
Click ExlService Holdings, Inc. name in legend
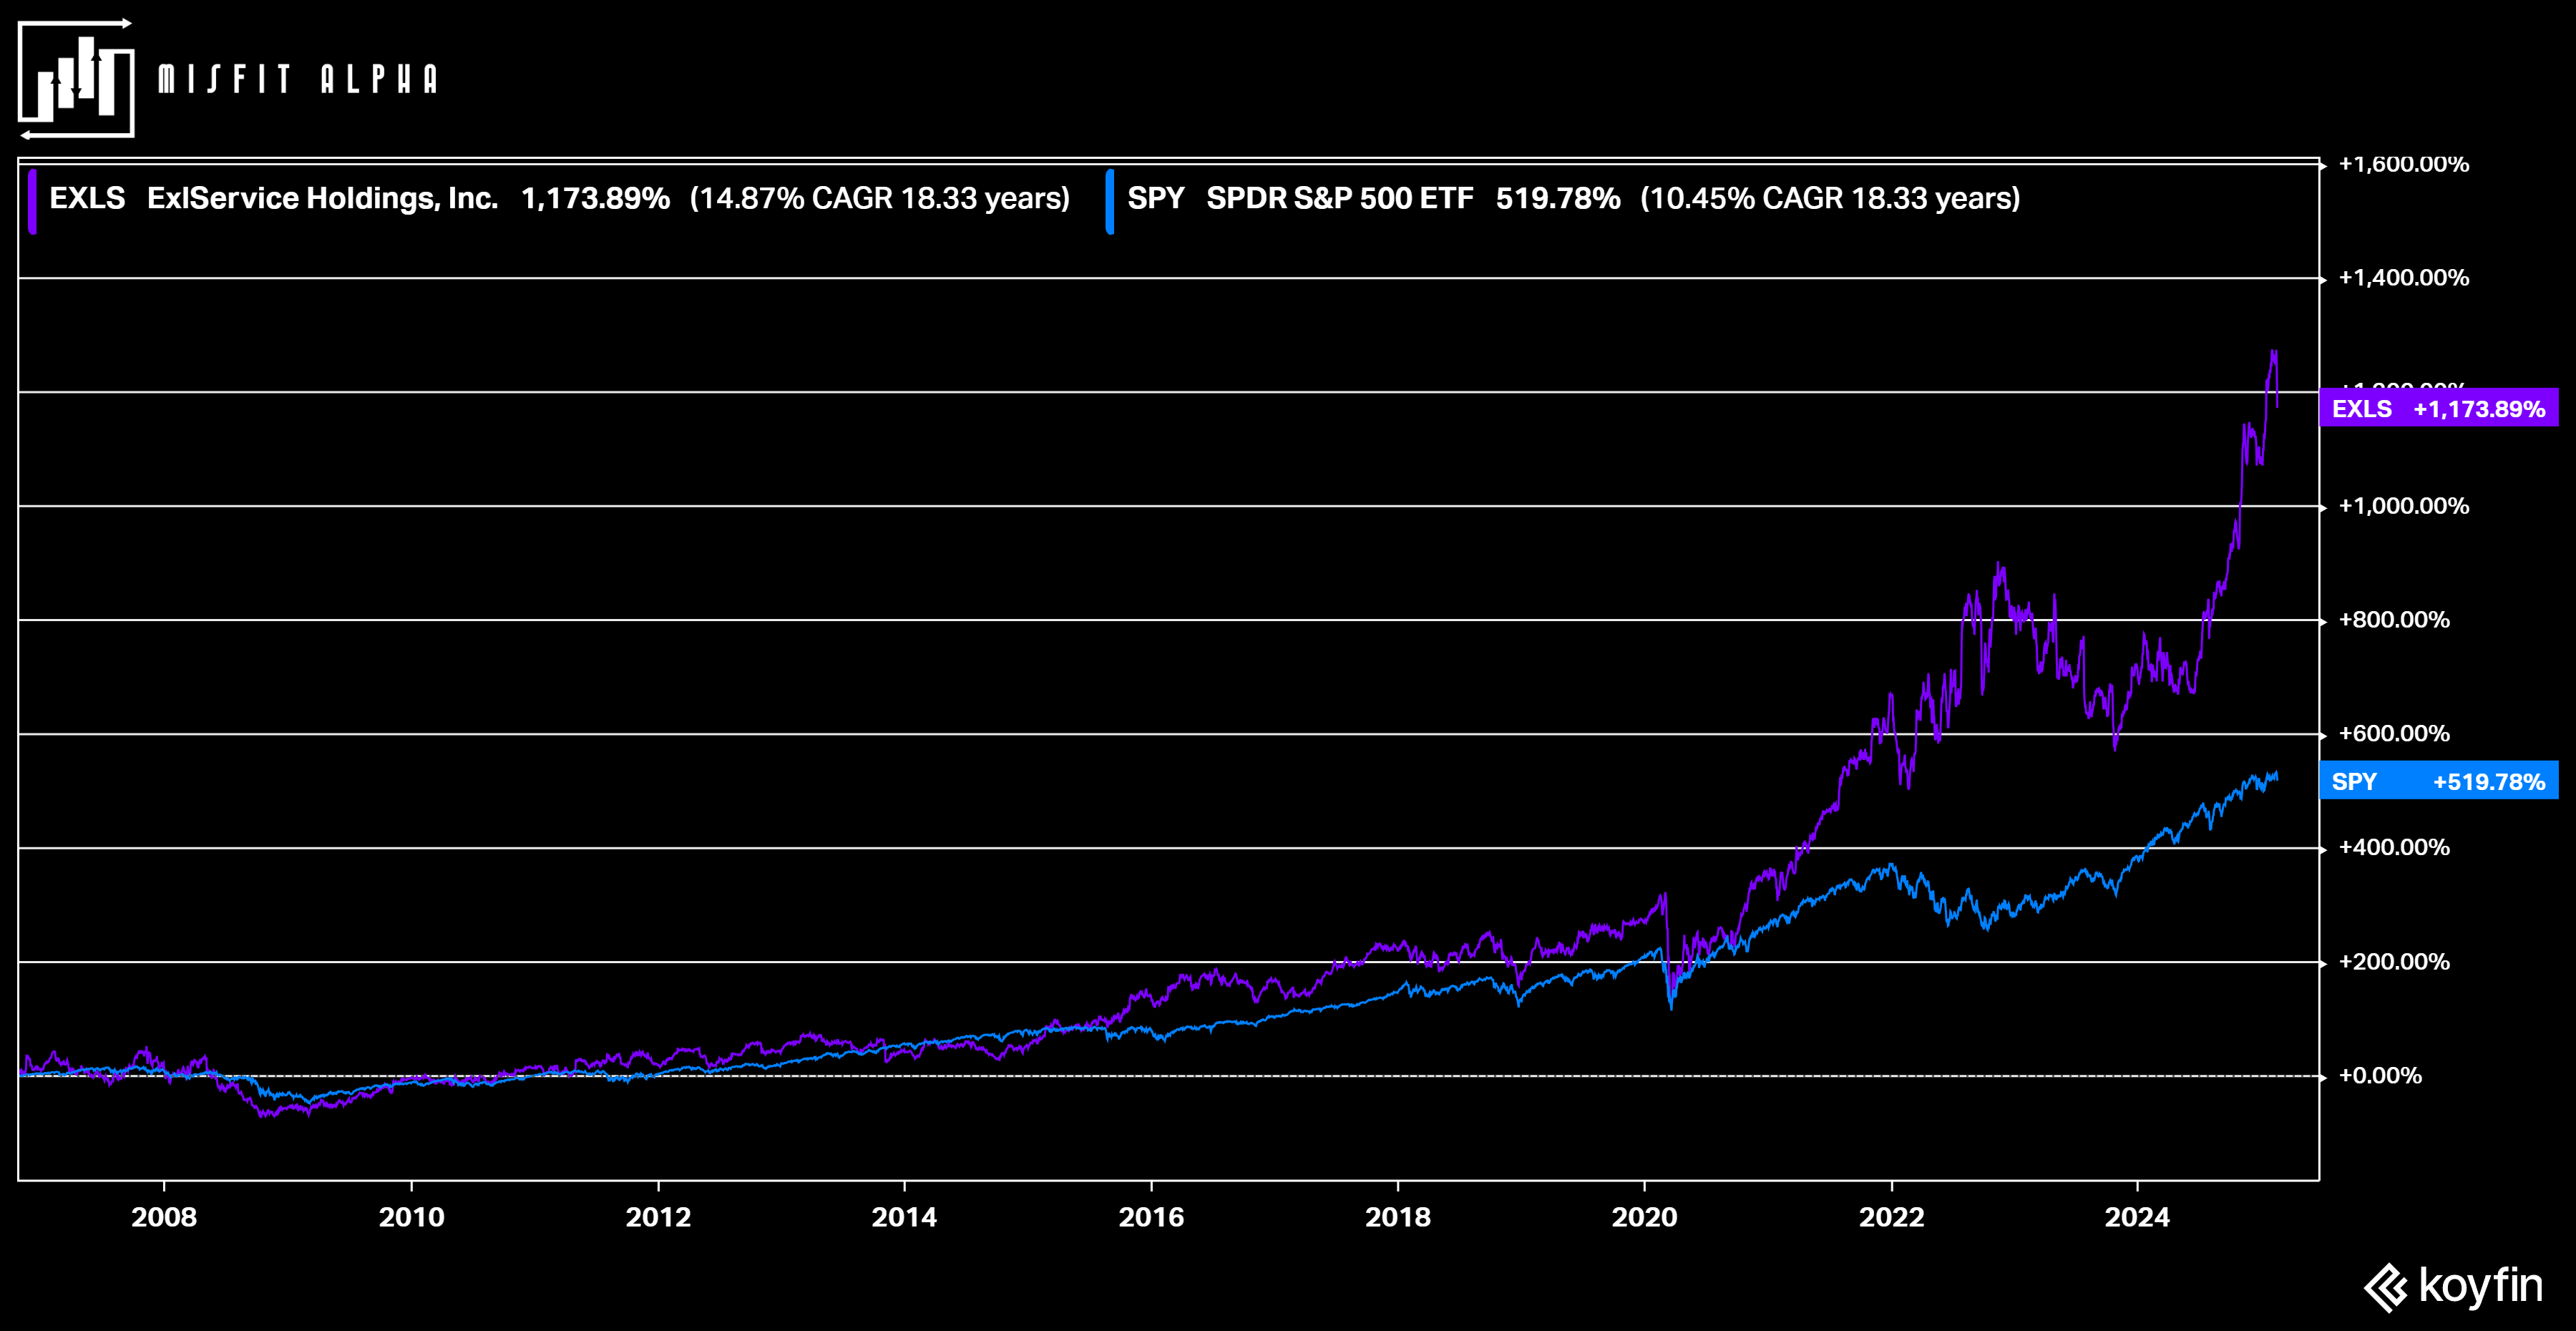pyautogui.click(x=323, y=198)
